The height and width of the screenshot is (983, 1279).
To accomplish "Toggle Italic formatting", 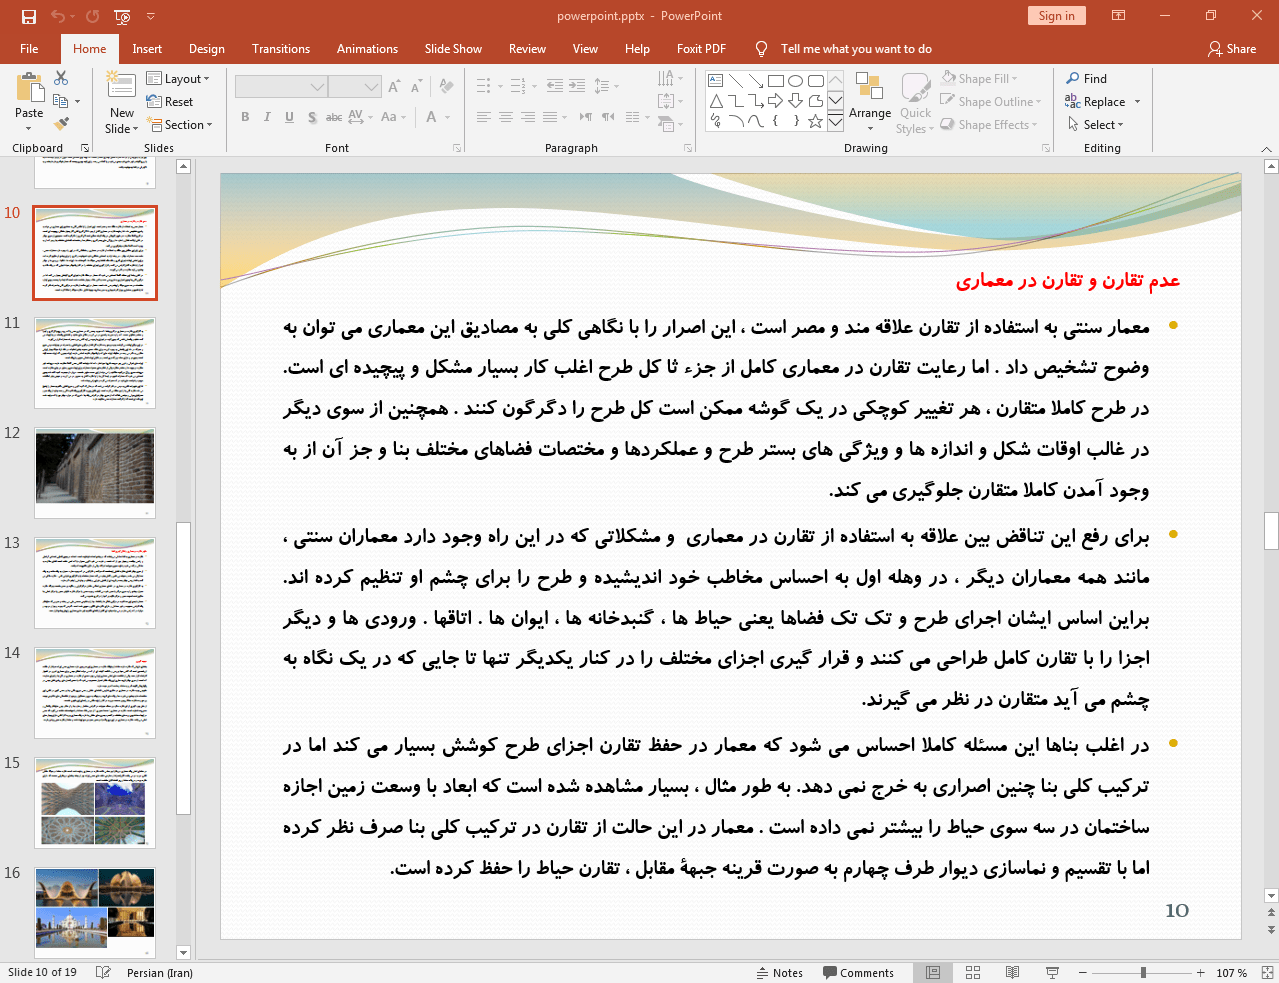I will pyautogui.click(x=267, y=117).
